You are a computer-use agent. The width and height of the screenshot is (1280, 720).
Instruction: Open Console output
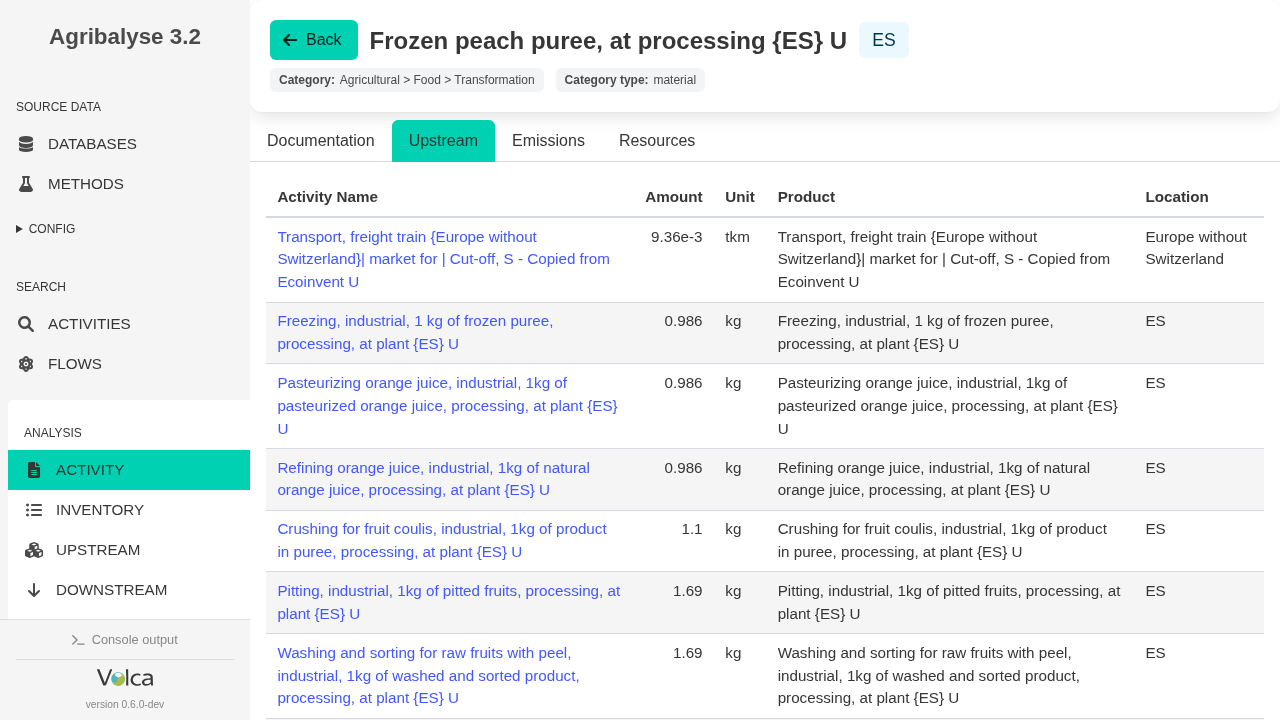point(125,640)
